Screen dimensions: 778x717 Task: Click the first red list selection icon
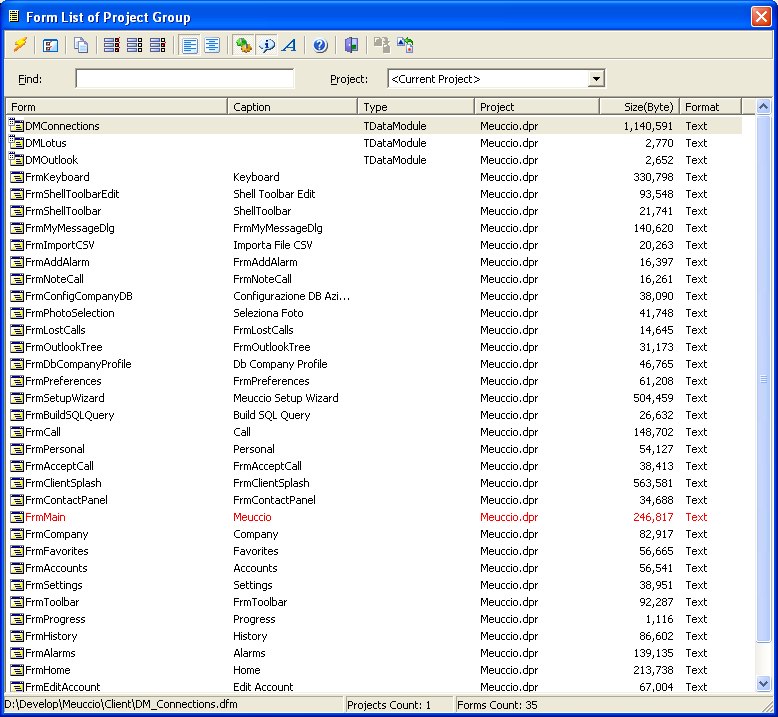coord(111,45)
